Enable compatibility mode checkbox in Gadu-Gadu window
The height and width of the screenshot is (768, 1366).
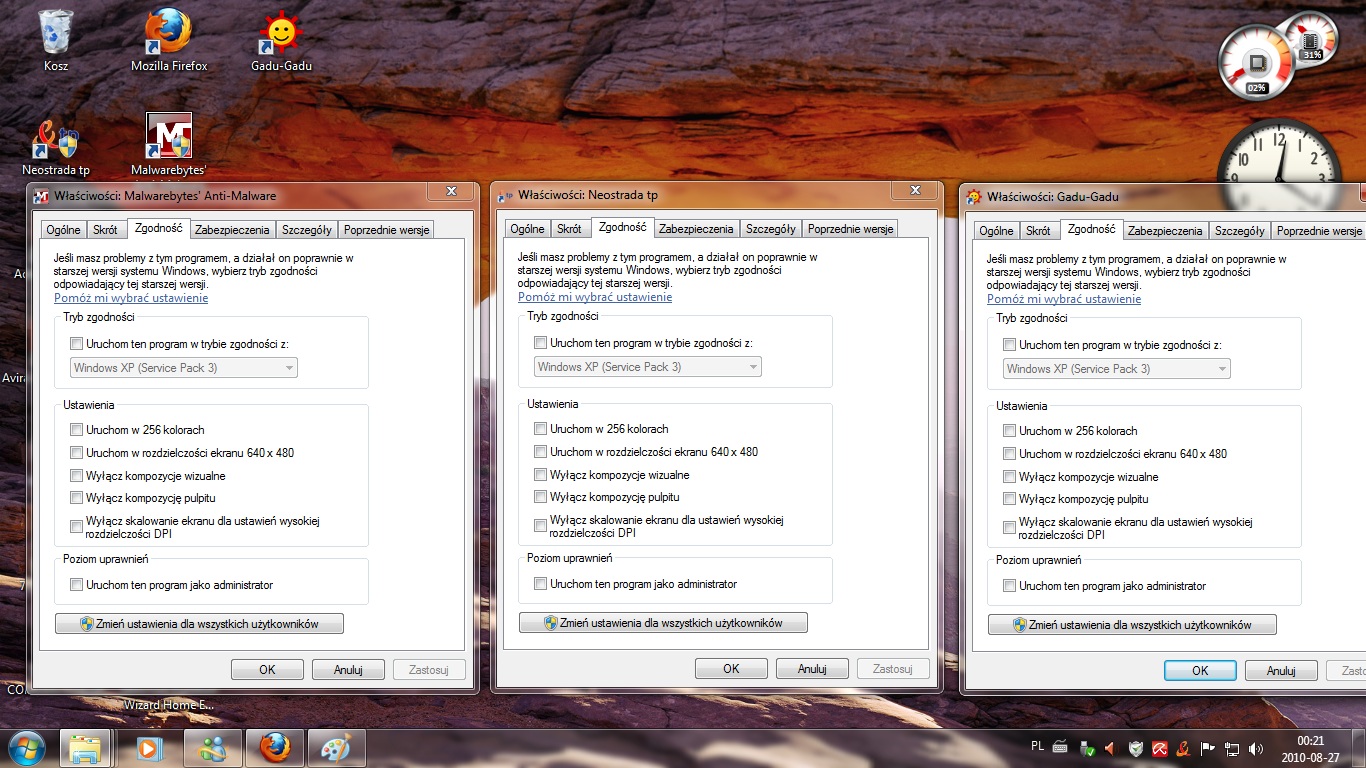click(x=1010, y=345)
